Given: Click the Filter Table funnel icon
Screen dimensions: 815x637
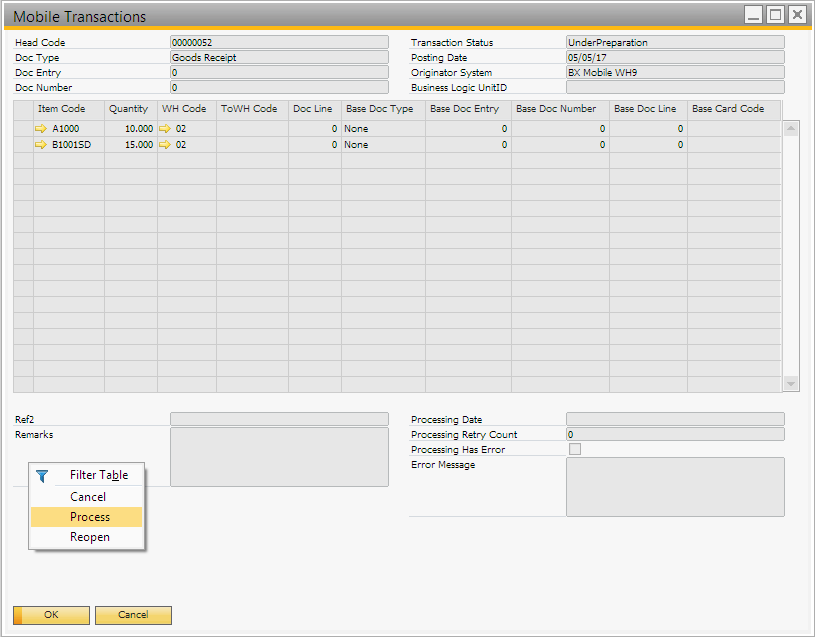Looking at the screenshot, I should tap(42, 476).
